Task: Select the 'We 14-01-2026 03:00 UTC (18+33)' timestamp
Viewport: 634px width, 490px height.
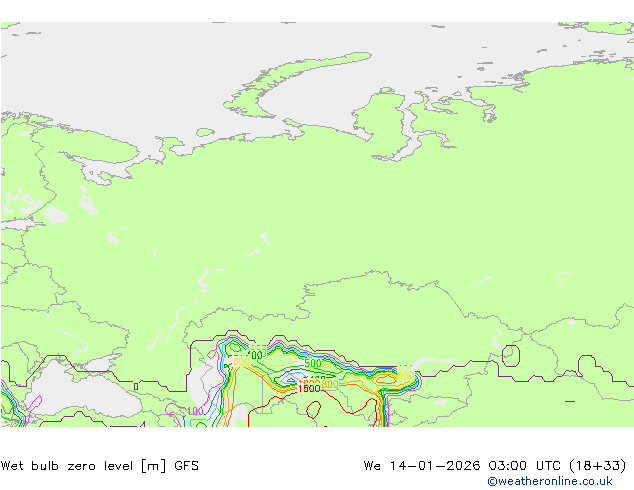Action: 495,466
